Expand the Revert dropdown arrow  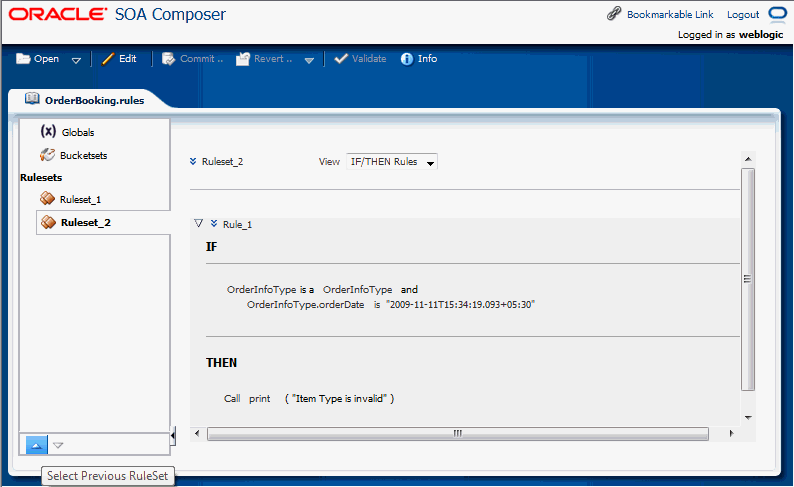(309, 60)
